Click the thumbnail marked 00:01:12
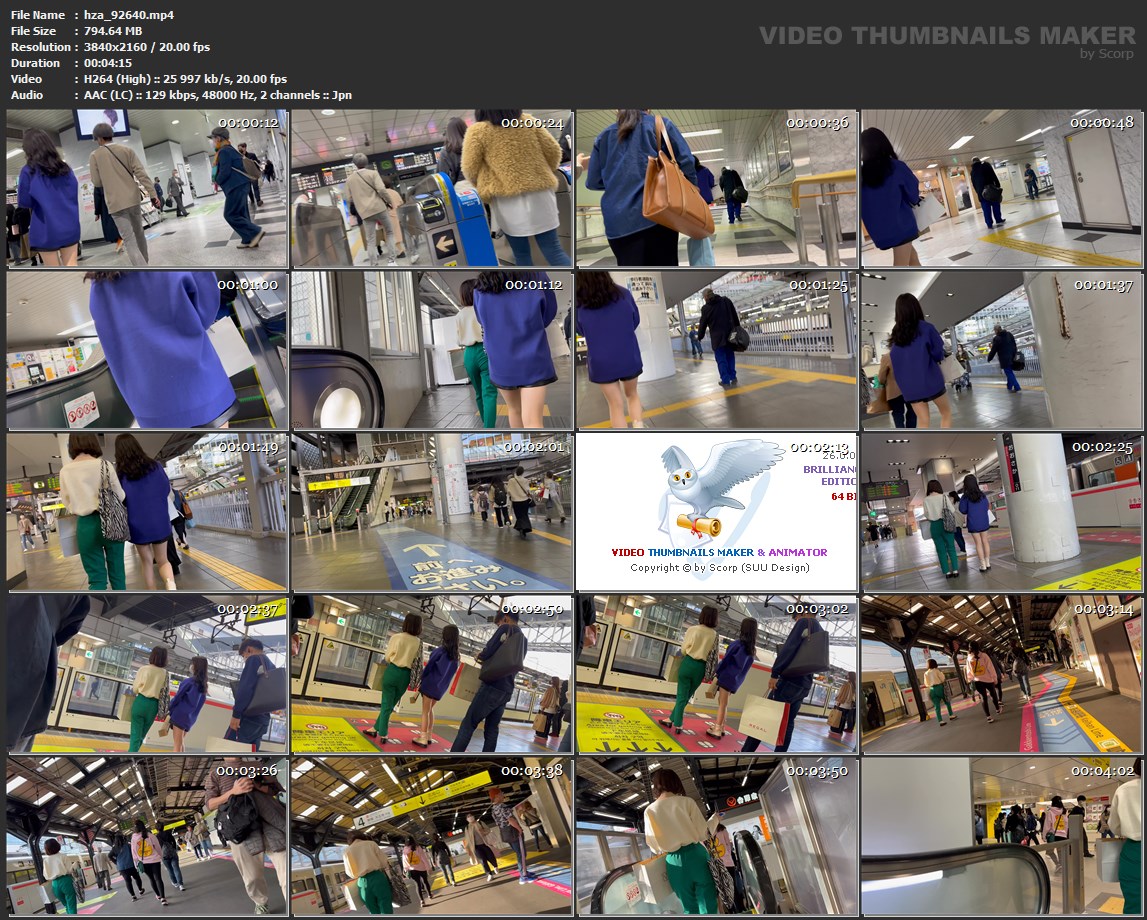This screenshot has height=920, width=1147. (431, 350)
